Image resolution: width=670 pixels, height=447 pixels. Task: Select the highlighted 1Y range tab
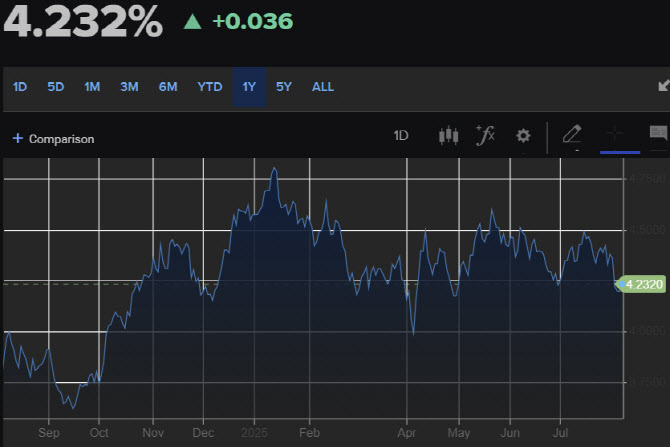pyautogui.click(x=250, y=87)
